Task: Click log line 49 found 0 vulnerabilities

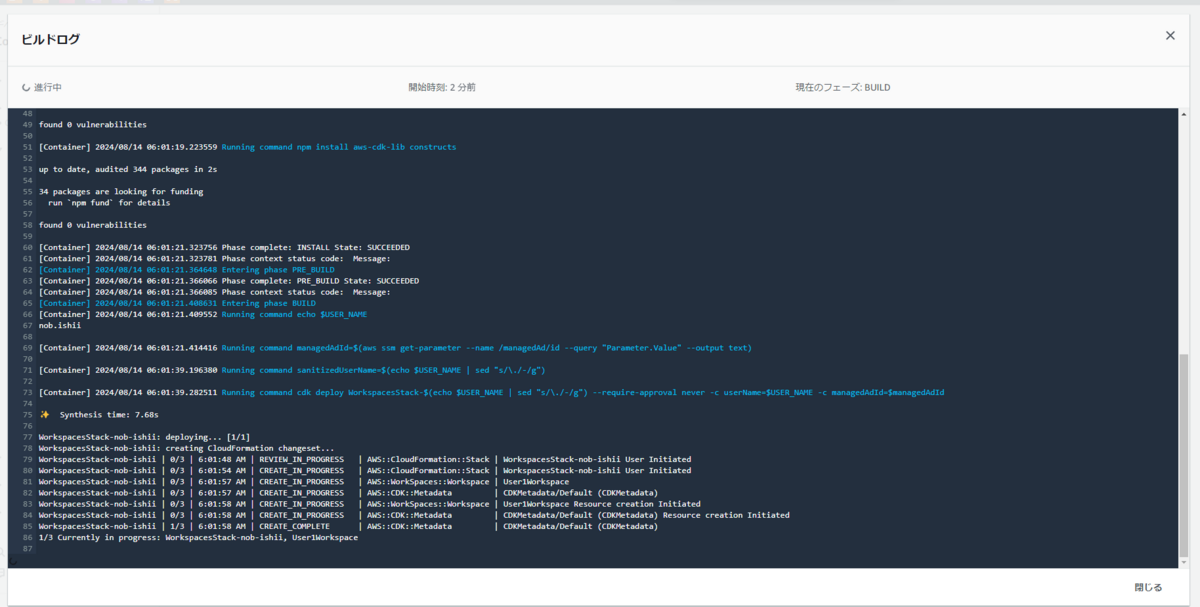Action: tap(93, 125)
